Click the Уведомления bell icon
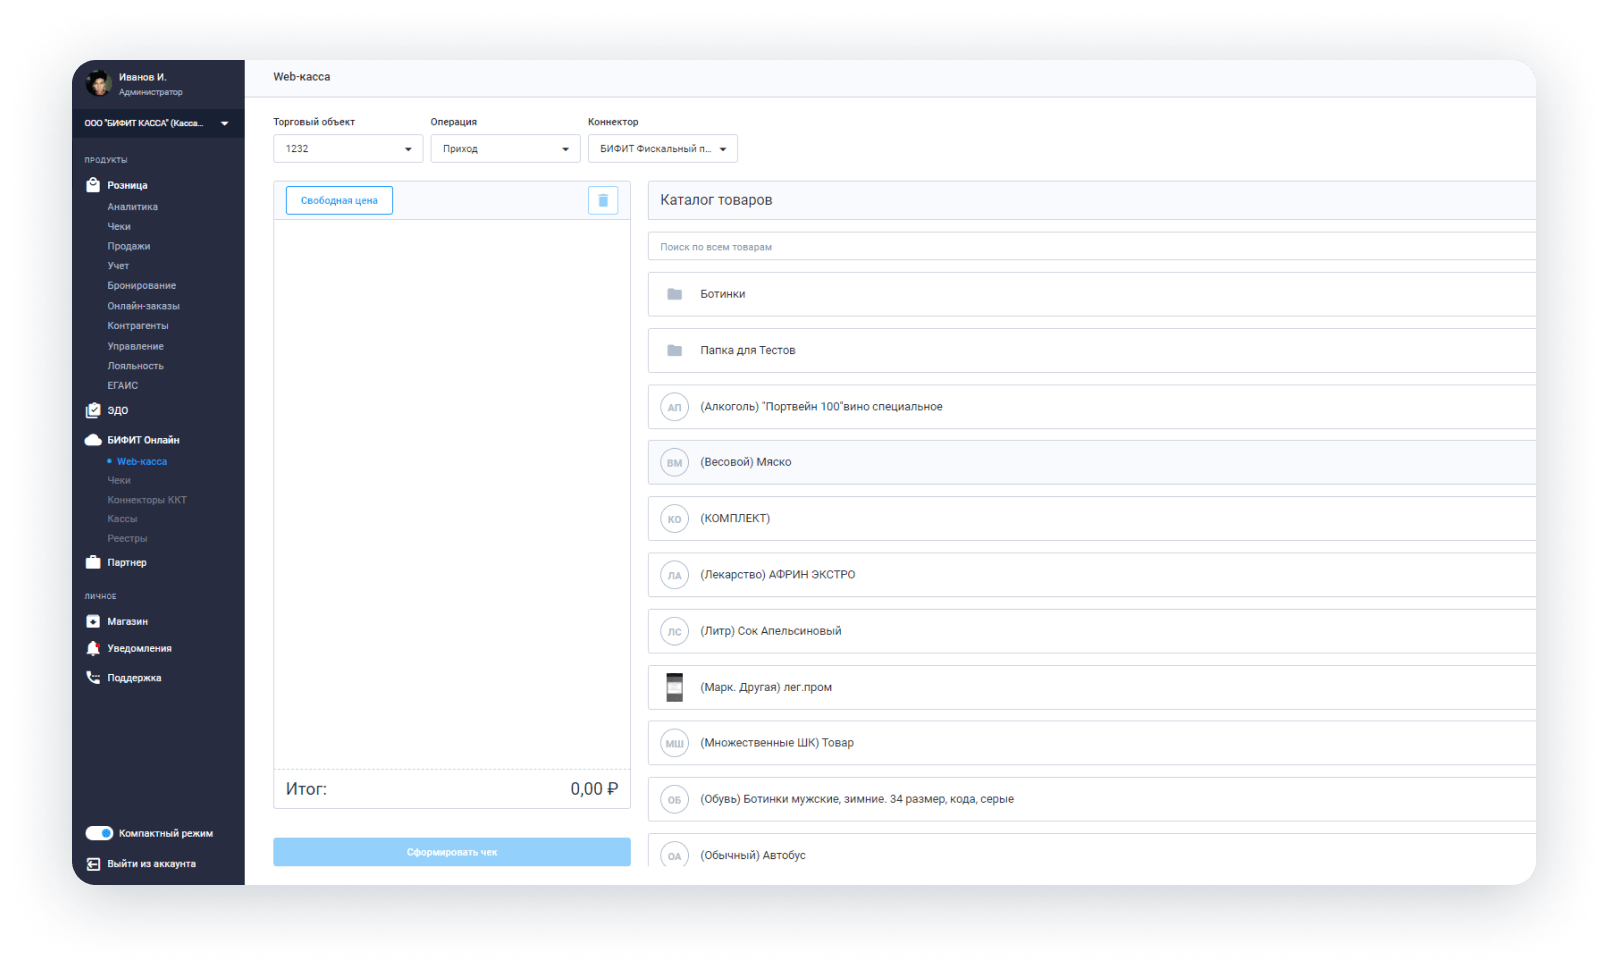The image size is (1608, 969). 93,648
